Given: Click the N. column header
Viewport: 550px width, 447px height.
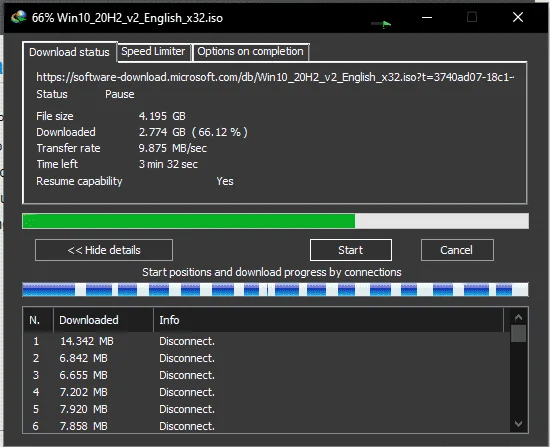Looking at the screenshot, I should point(38,320).
